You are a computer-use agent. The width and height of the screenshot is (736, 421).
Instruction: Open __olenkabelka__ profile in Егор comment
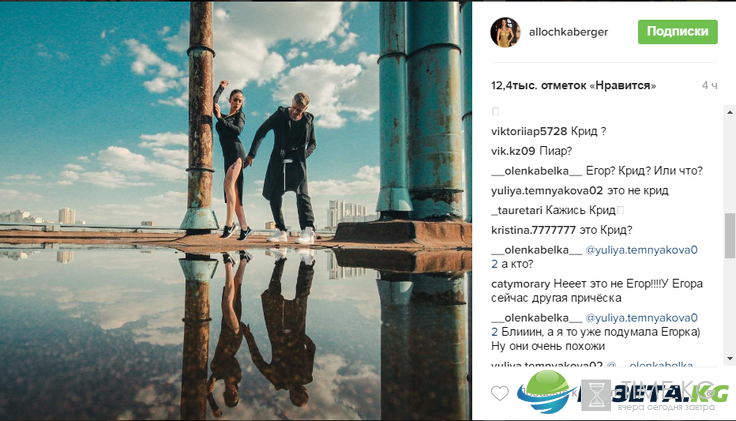[537, 171]
